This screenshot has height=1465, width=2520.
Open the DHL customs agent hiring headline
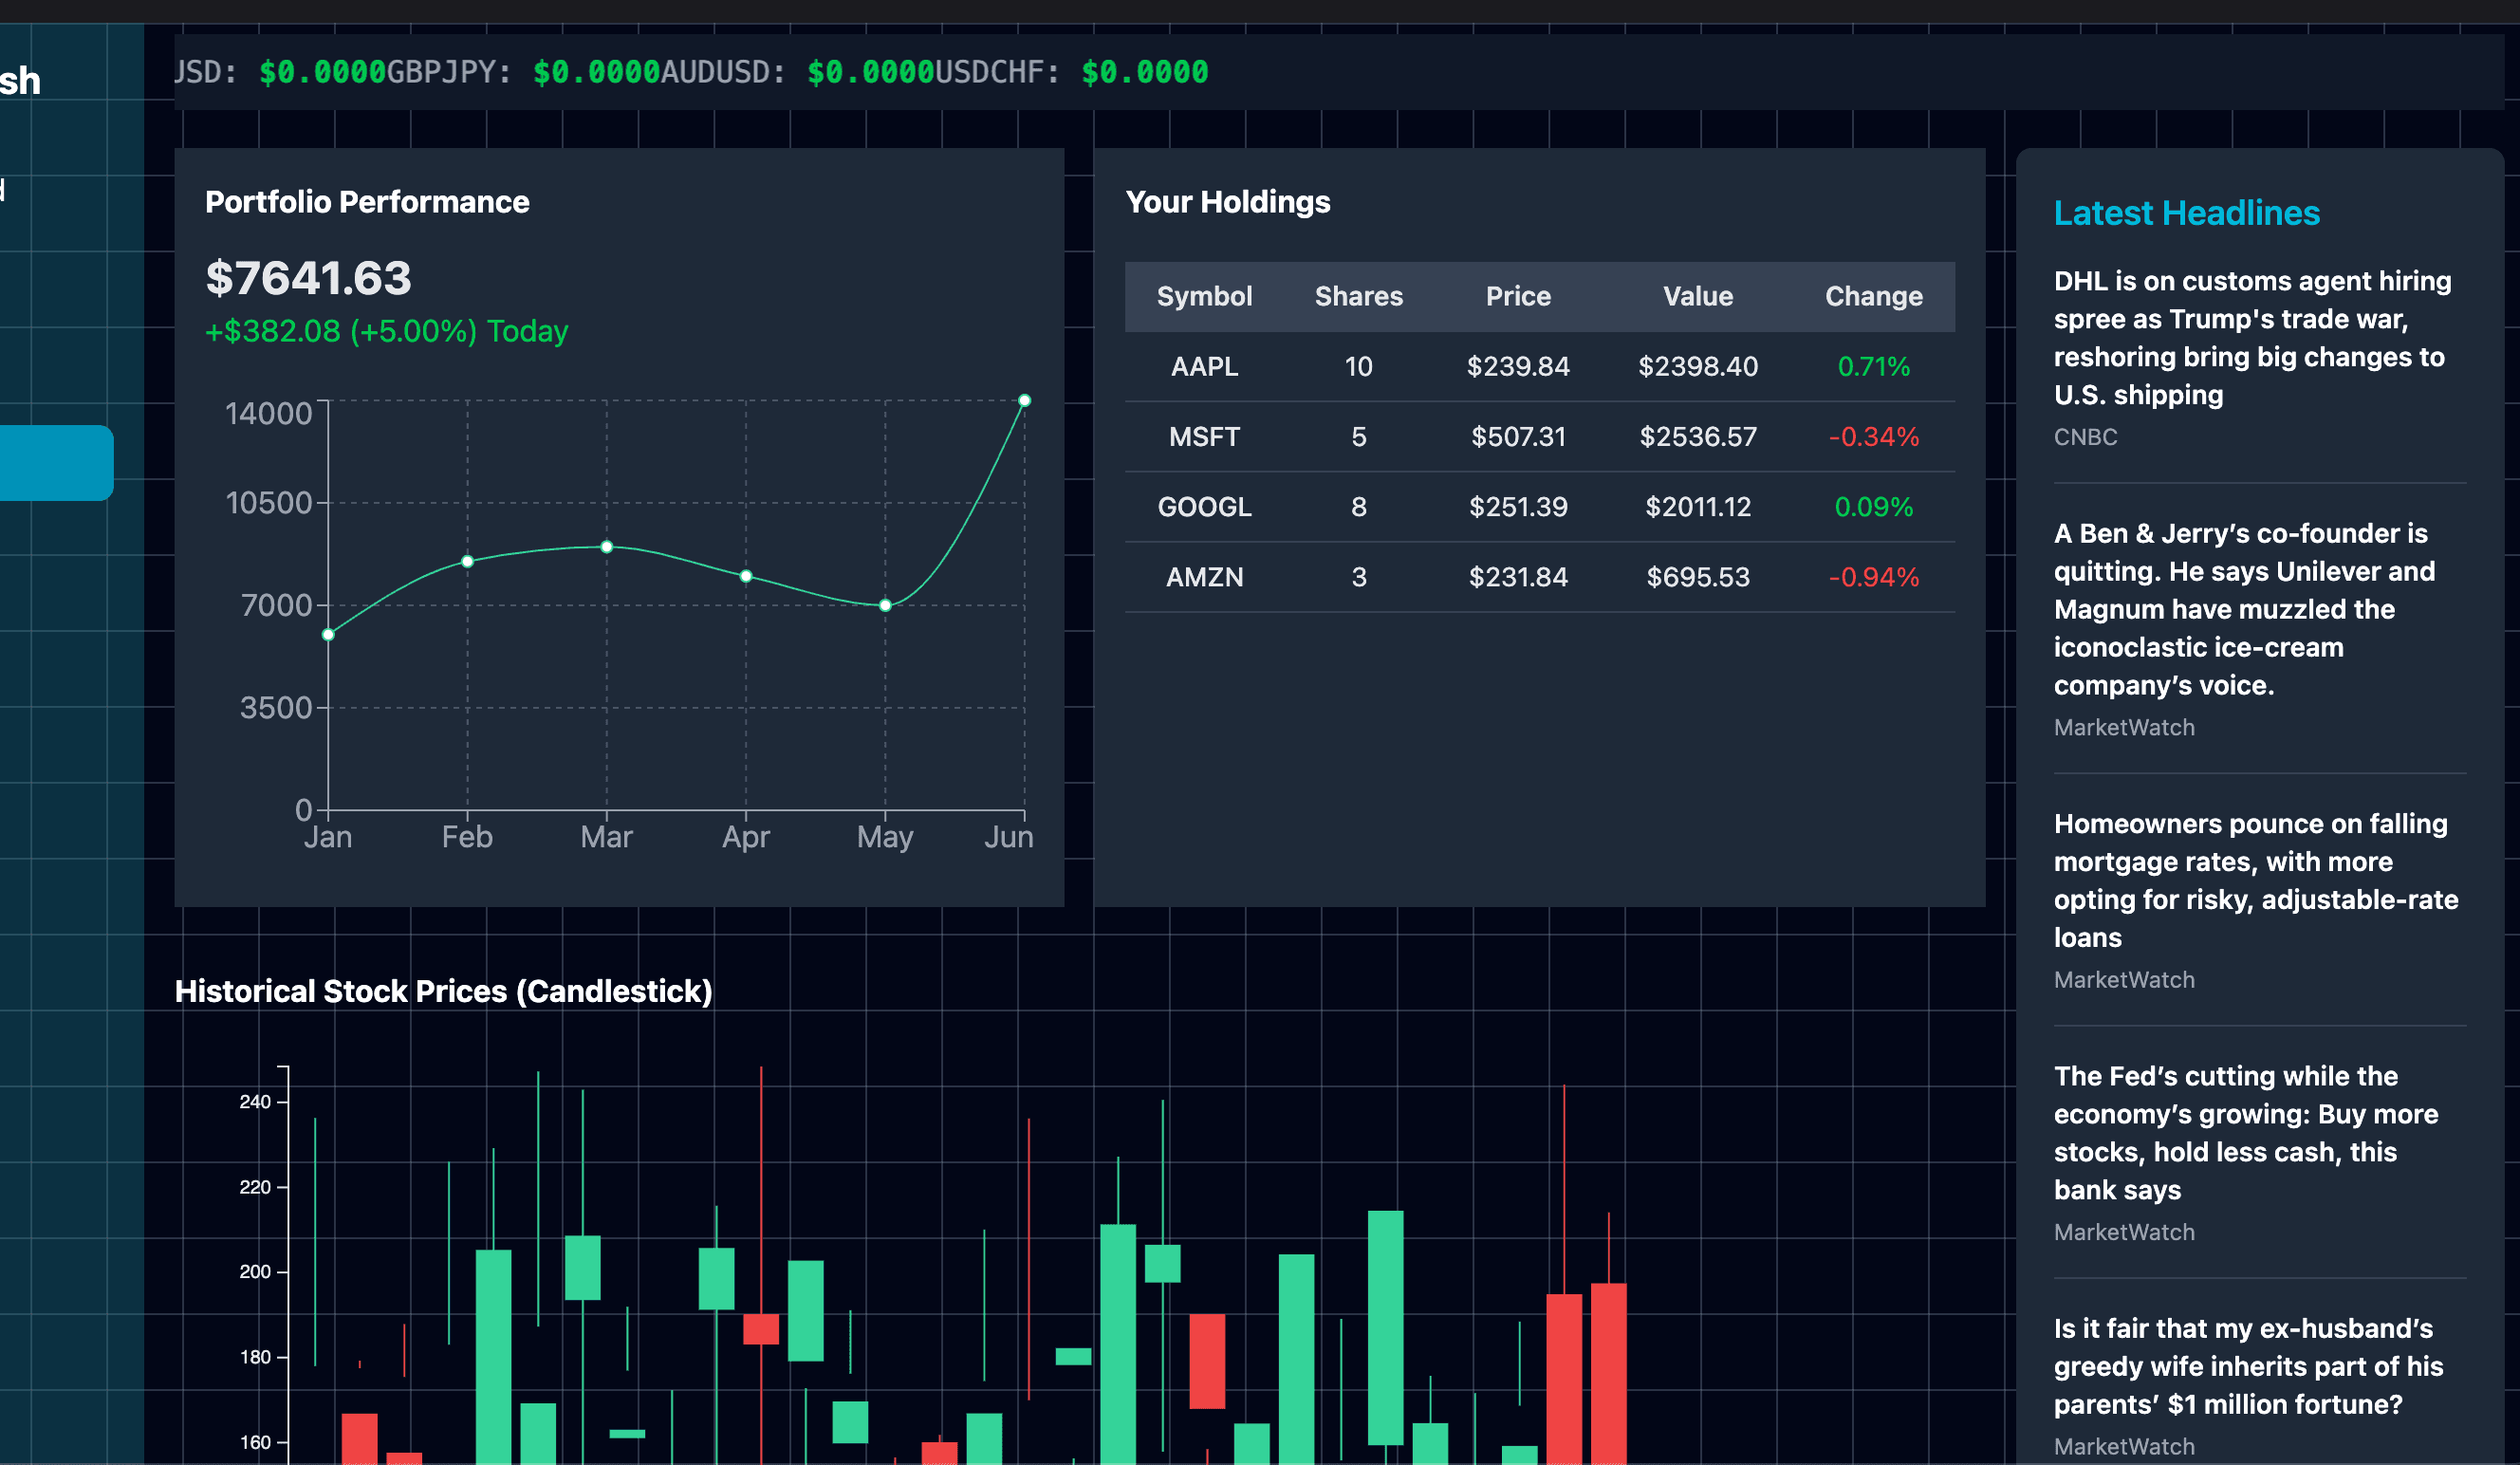click(x=2252, y=338)
